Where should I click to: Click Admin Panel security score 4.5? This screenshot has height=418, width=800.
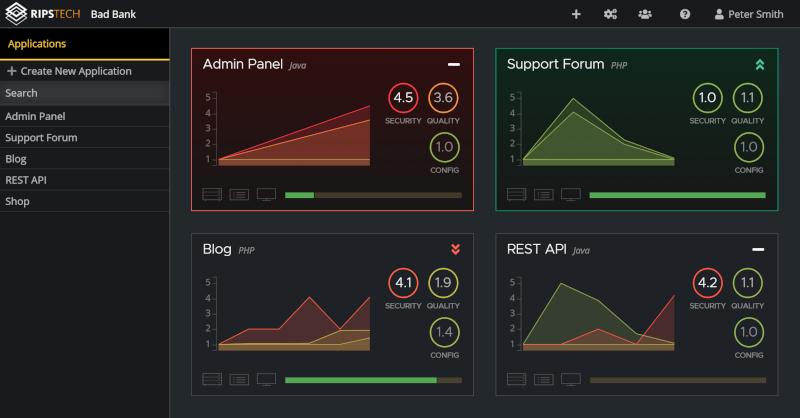[x=403, y=97]
